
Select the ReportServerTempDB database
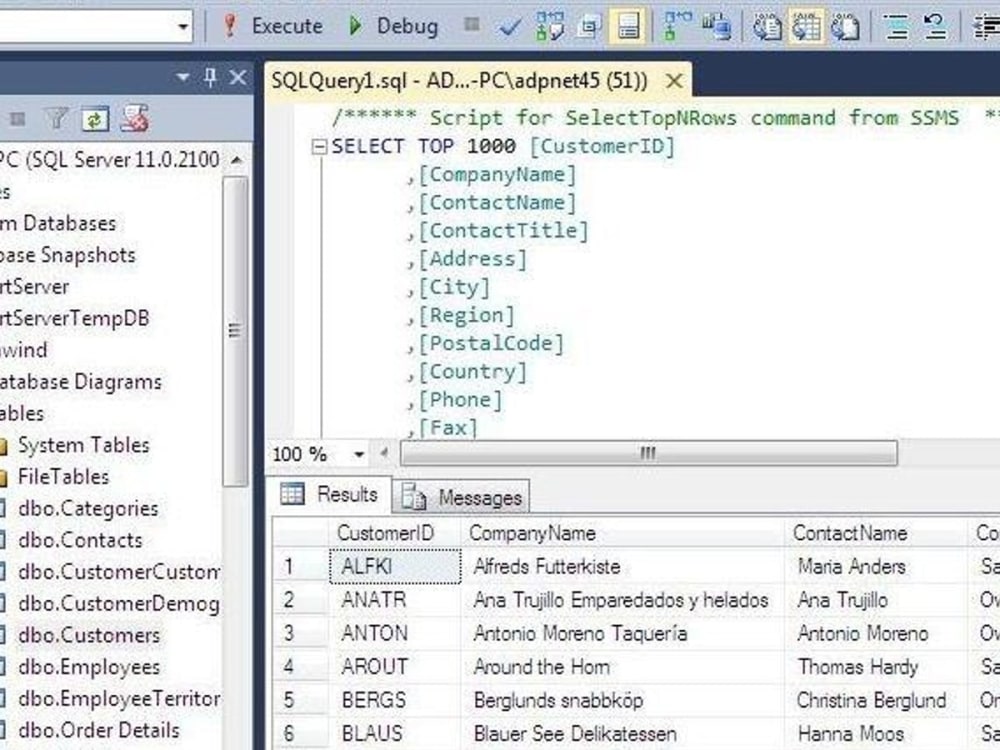(x=74, y=318)
